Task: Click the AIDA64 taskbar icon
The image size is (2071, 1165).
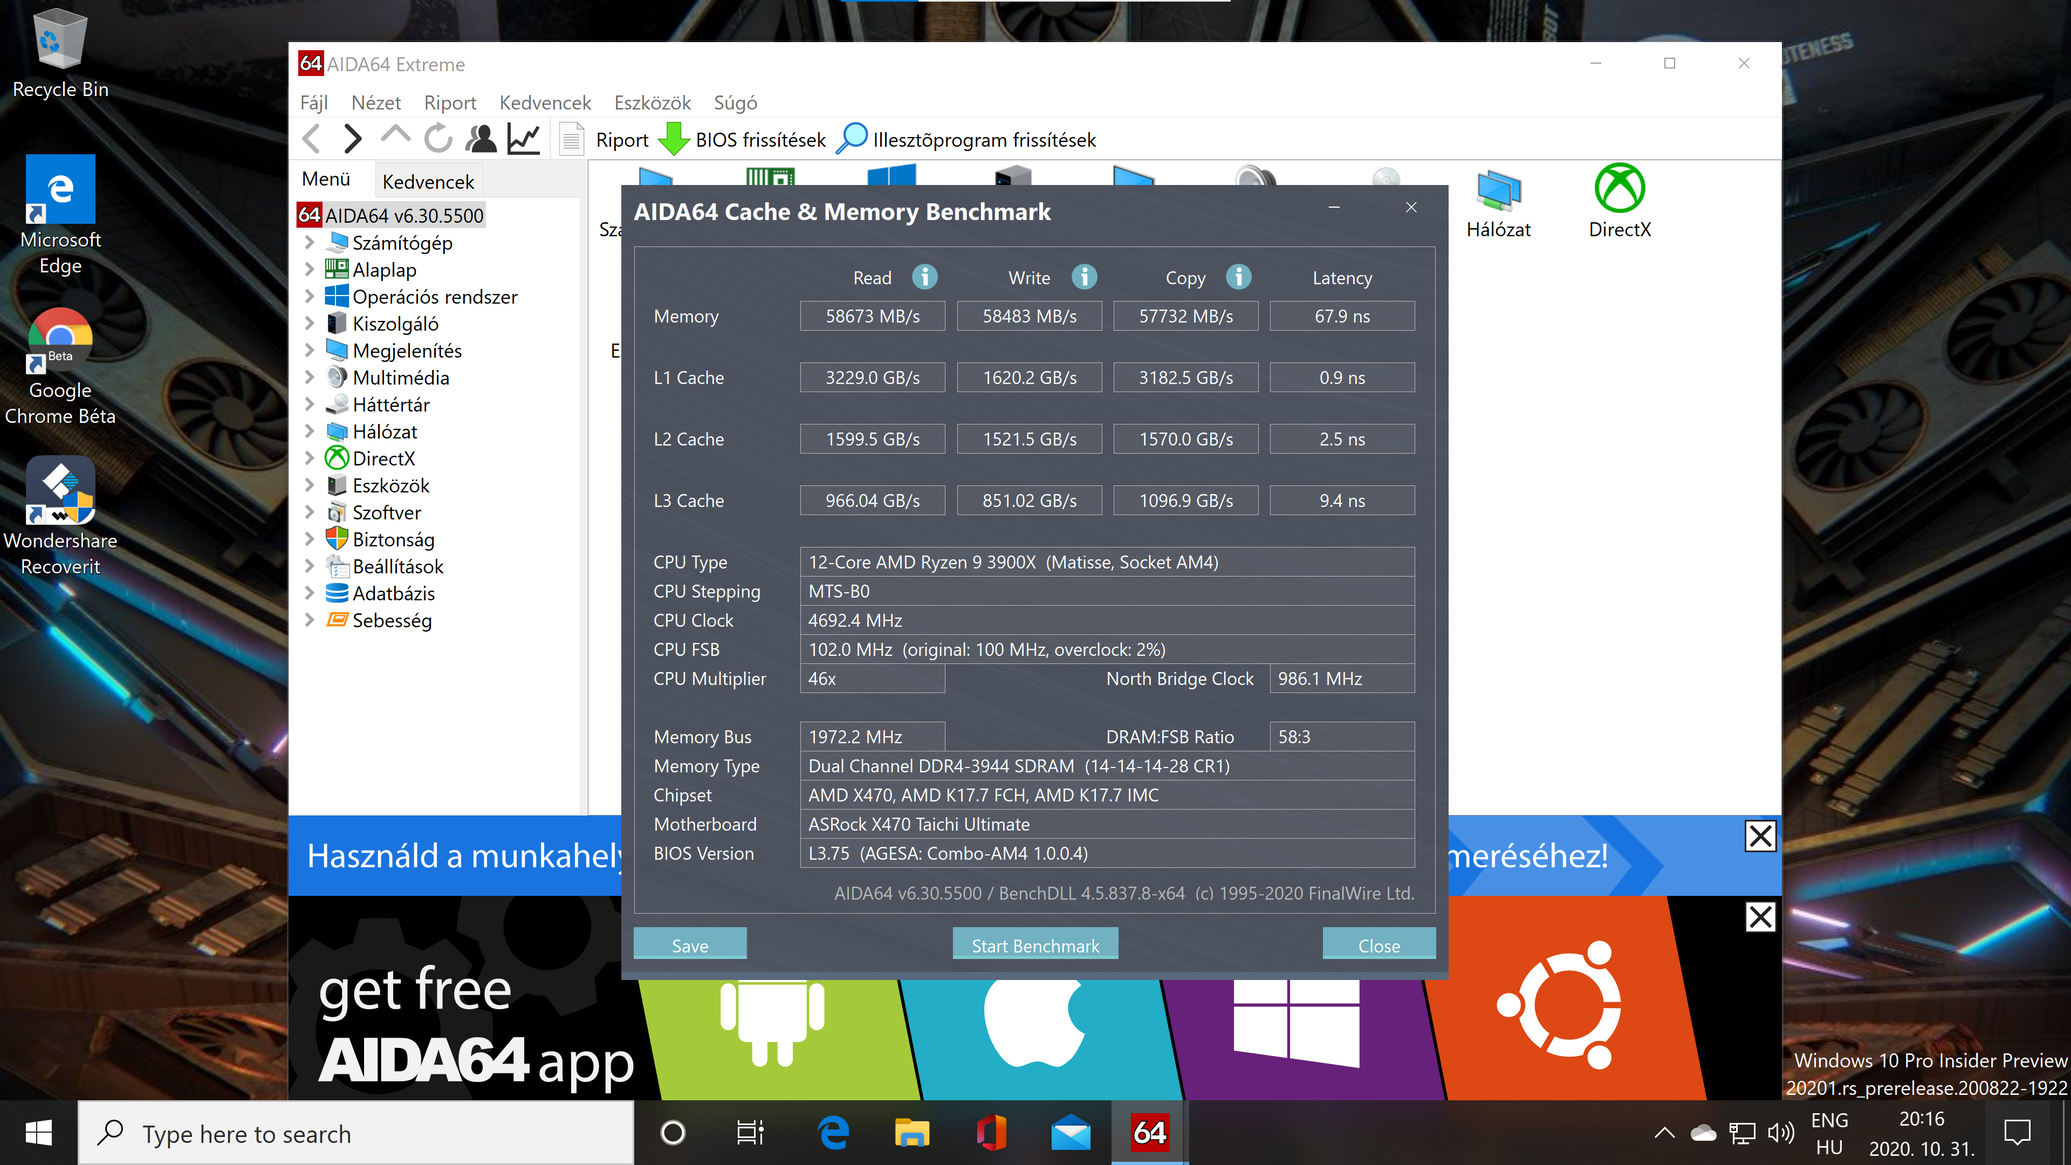Action: click(1149, 1133)
